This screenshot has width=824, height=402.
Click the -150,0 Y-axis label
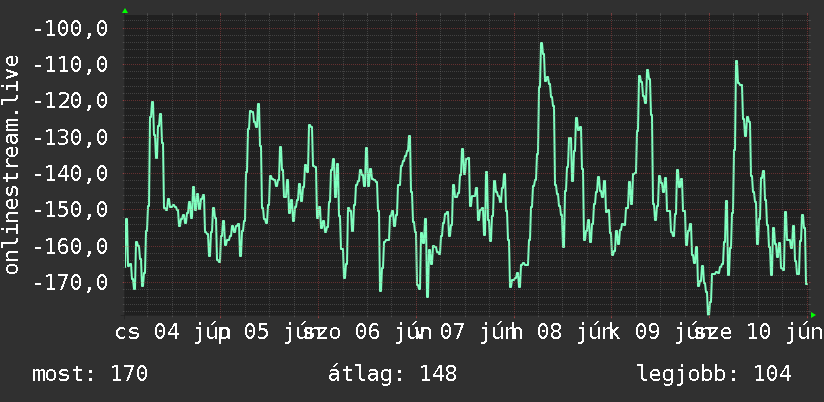(x=71, y=210)
